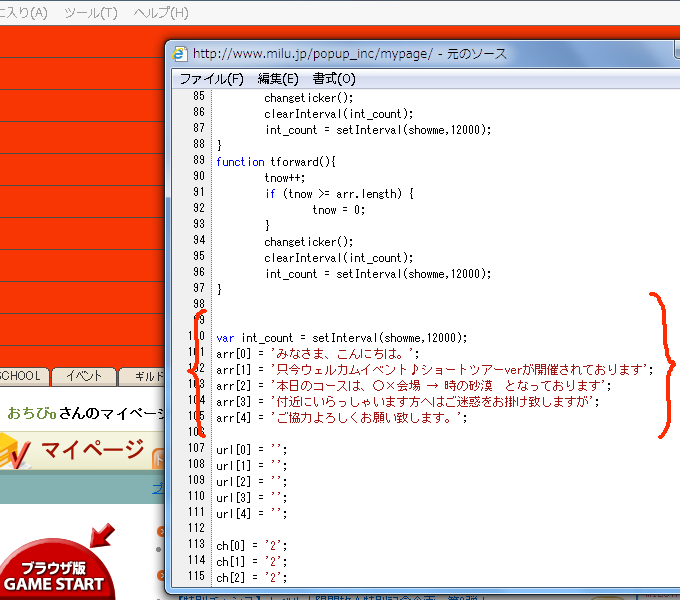Click the arr[0] みなさま、こんにちは code line
The image size is (680, 600).
[318, 354]
